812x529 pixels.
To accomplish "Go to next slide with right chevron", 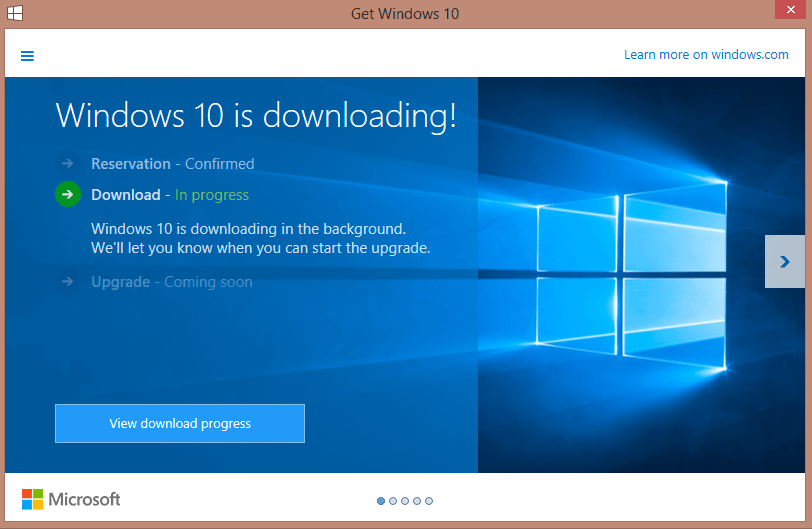I will click(x=785, y=261).
